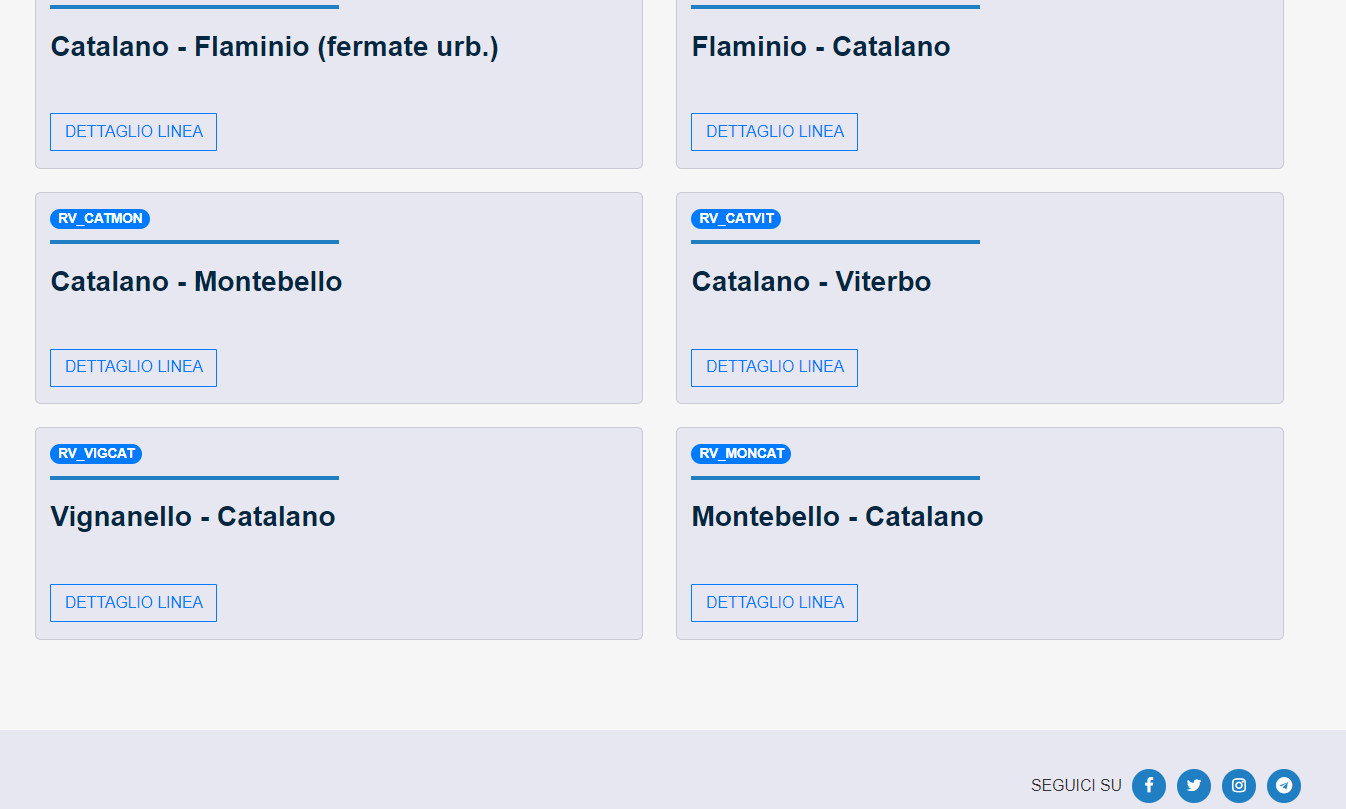Click the Vignanello - Catalano title
Viewport: 1346px width, 809px height.
193,517
